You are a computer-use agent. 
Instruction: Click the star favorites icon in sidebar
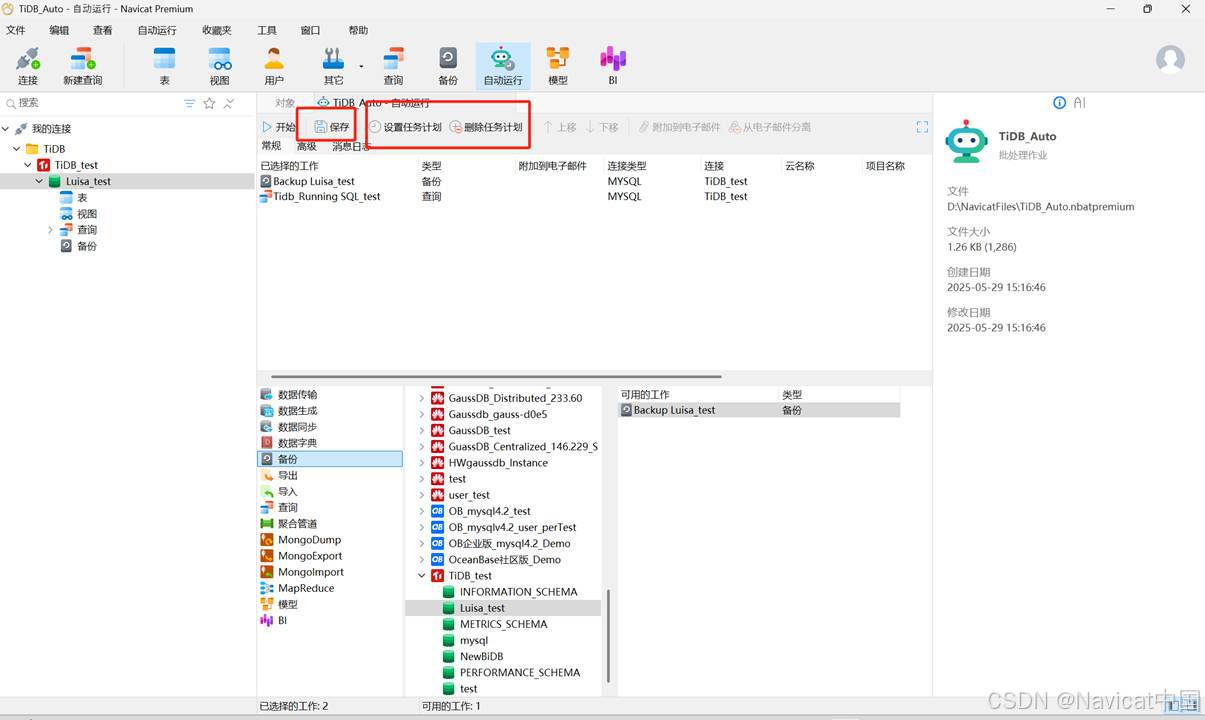209,103
